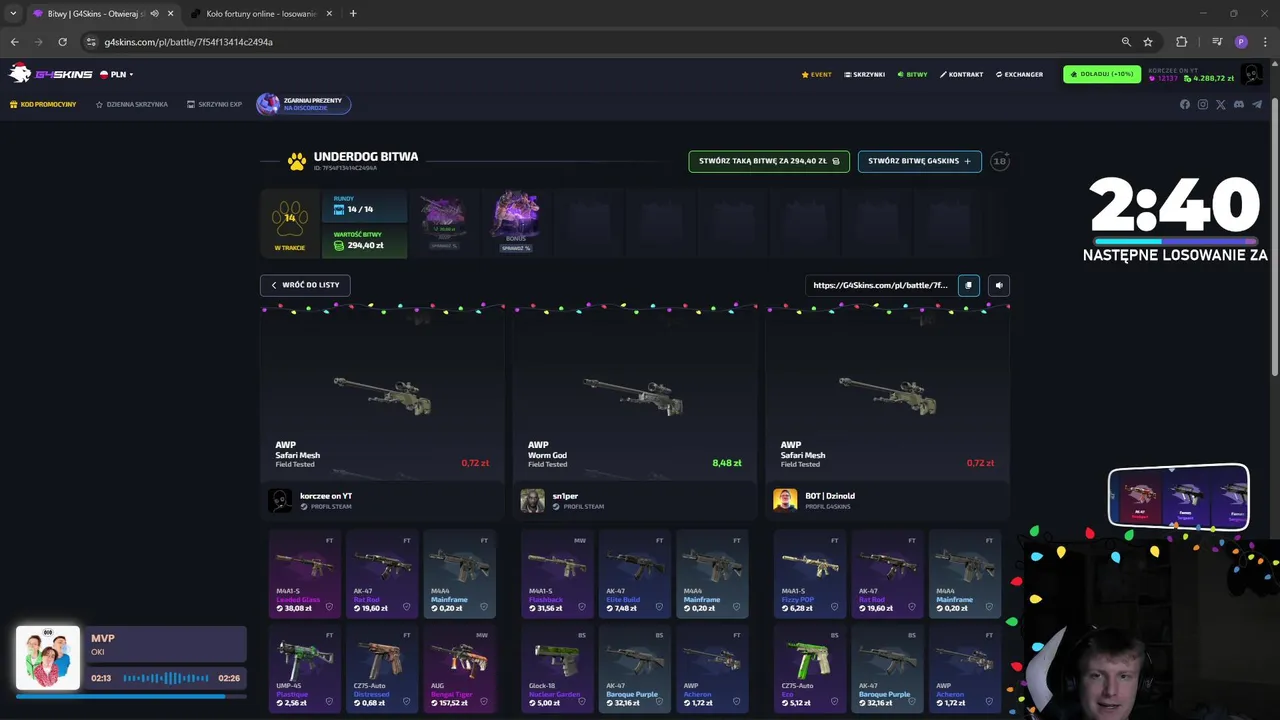Click STWÓRZ TAKĄ BITWĘ ZA 294,40 ZŁ
Viewport: 1280px width, 720px height.
(x=769, y=161)
